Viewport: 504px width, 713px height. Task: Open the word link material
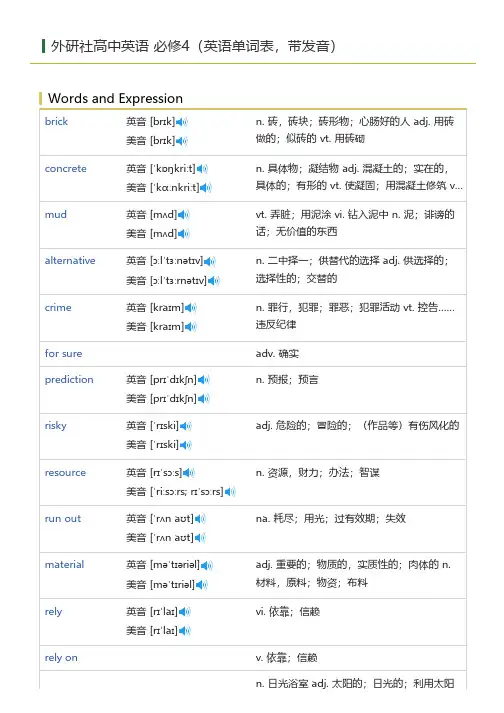(x=64, y=565)
